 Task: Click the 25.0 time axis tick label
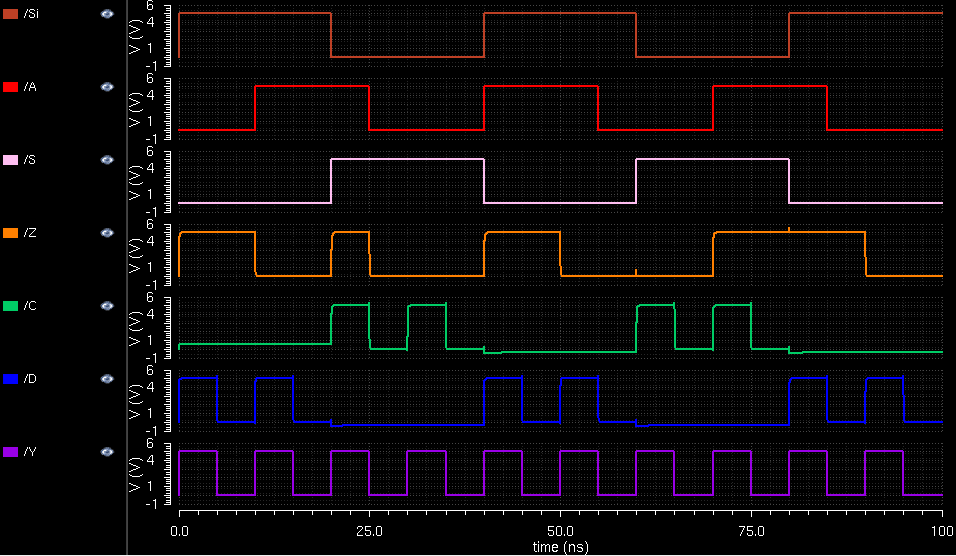pyautogui.click(x=369, y=531)
